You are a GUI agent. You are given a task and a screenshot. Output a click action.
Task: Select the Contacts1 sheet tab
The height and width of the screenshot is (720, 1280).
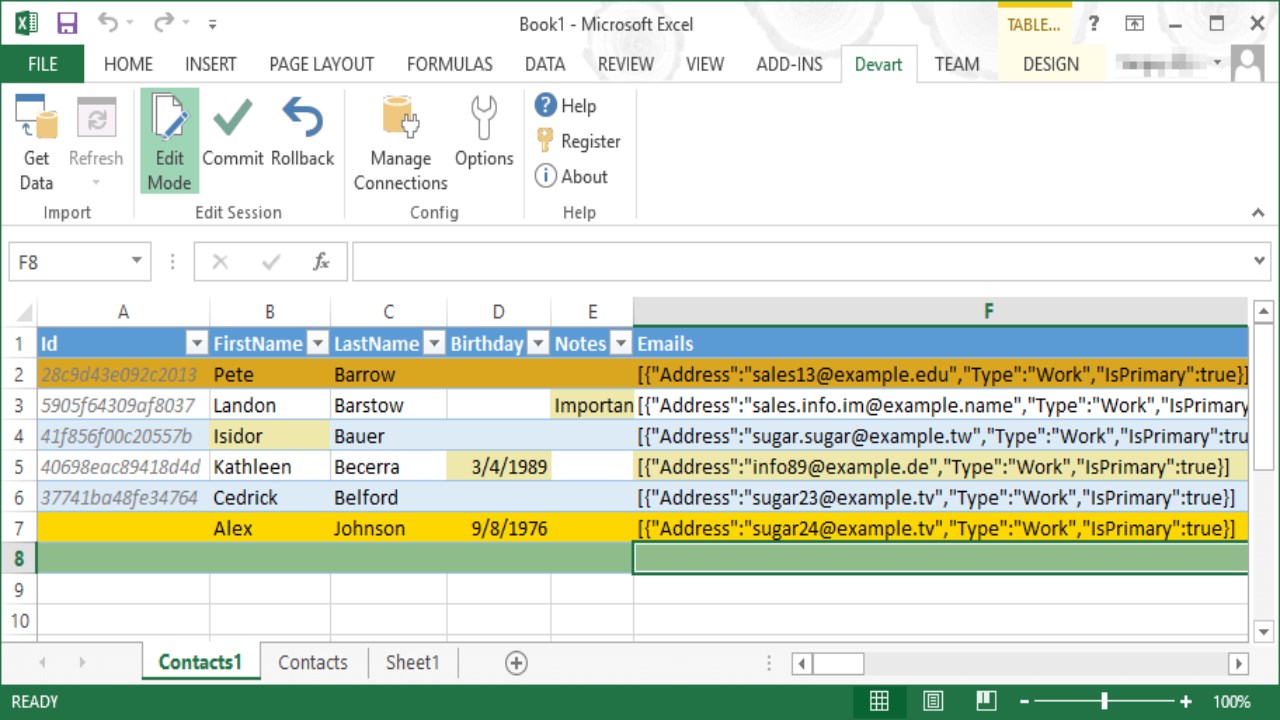[200, 662]
